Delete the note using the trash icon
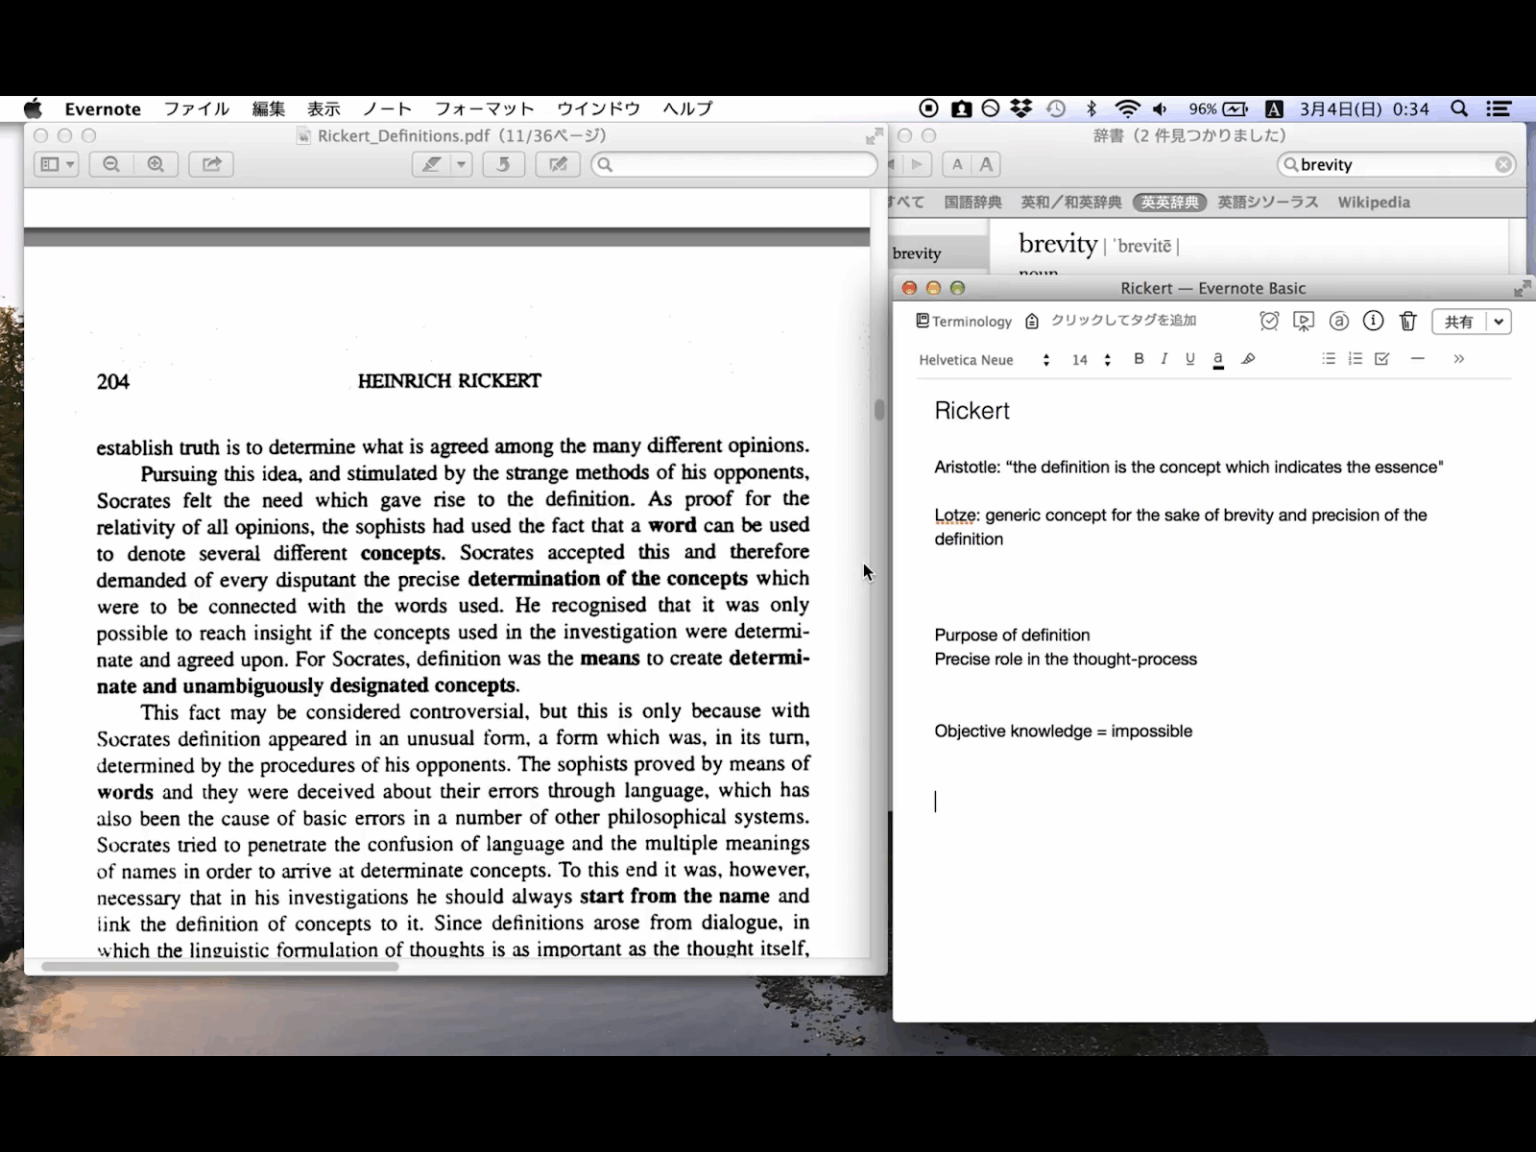1536x1152 pixels. pyautogui.click(x=1408, y=321)
